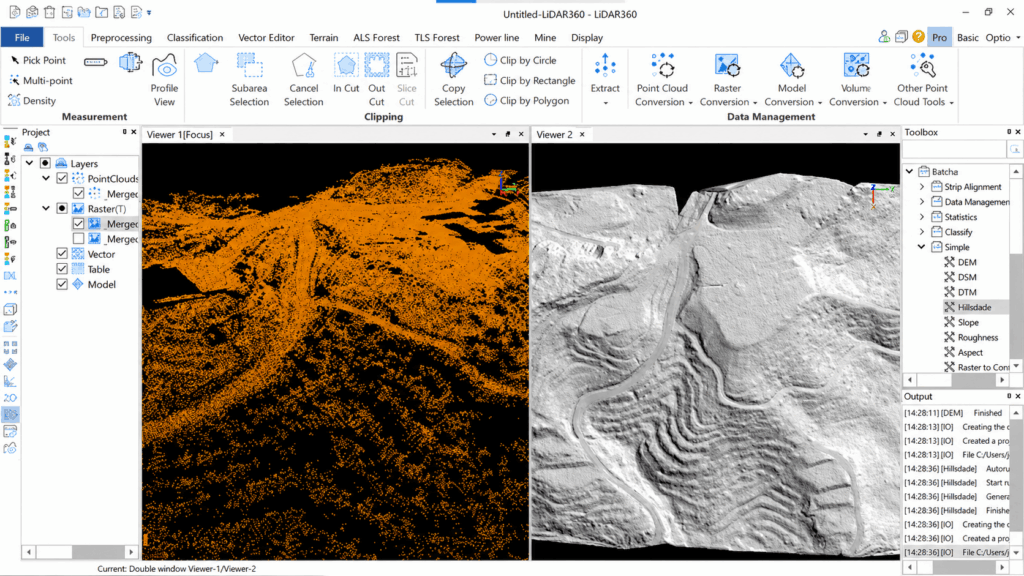1024x576 pixels.
Task: Check the unchecked Merged raster layer
Action: coord(78,239)
